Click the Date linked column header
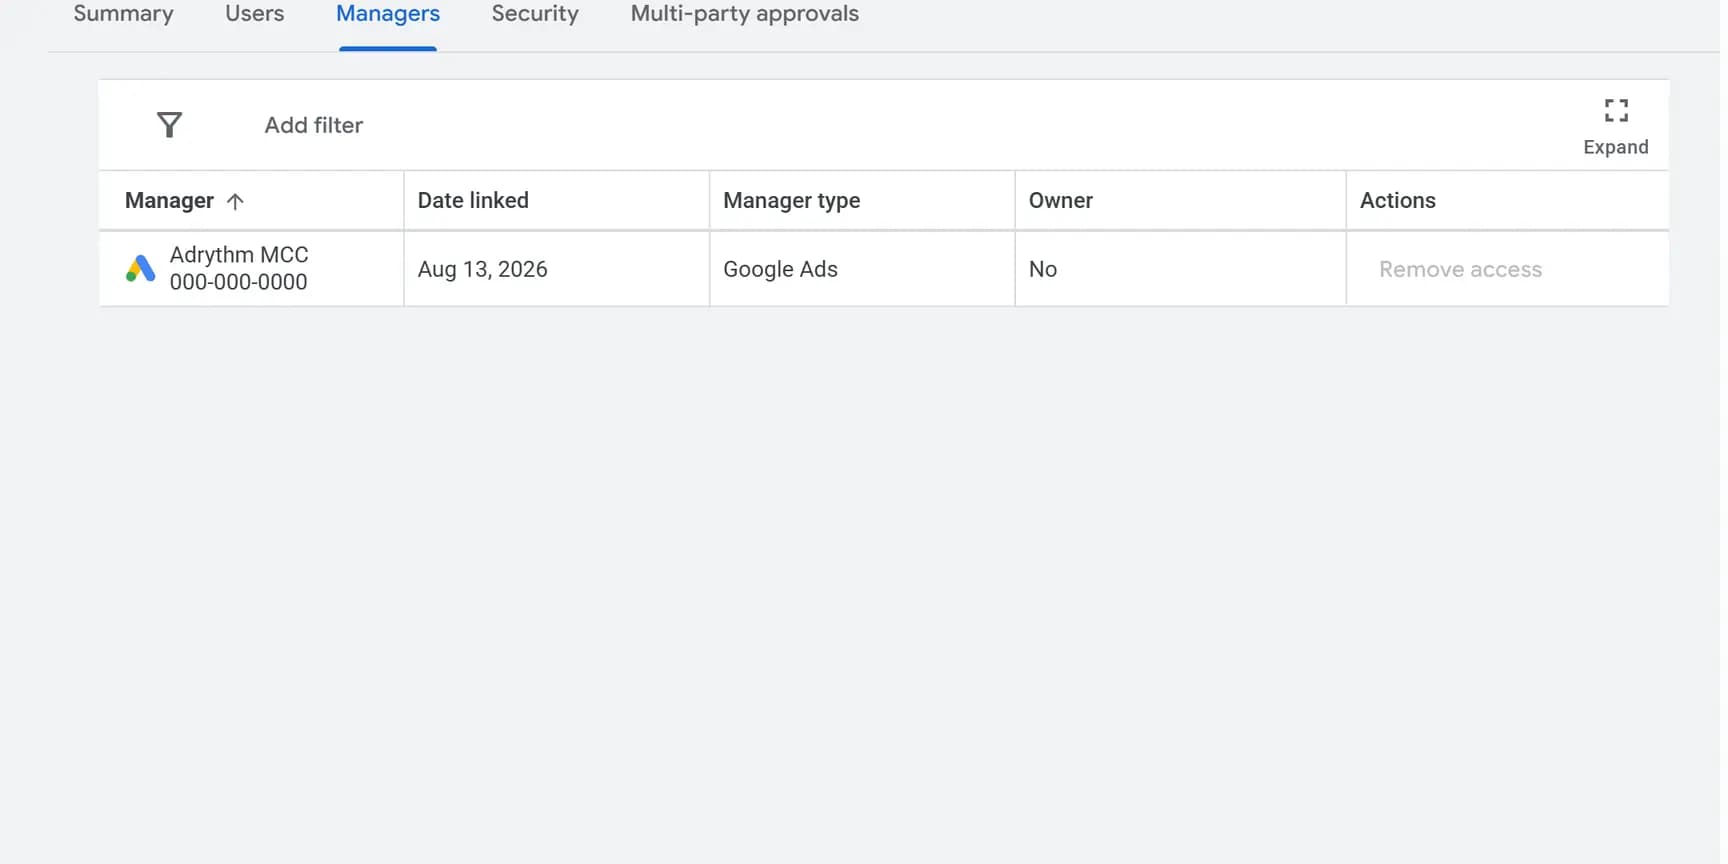1728x864 pixels. coord(473,200)
